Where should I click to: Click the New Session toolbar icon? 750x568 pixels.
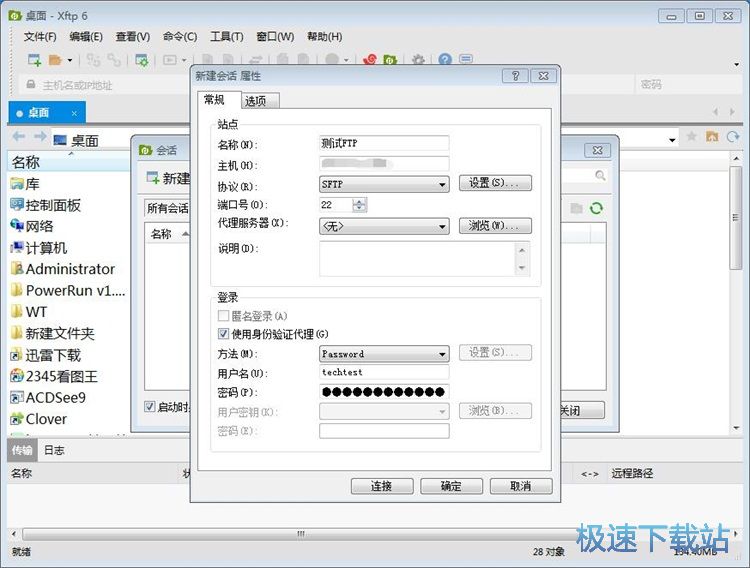34,60
